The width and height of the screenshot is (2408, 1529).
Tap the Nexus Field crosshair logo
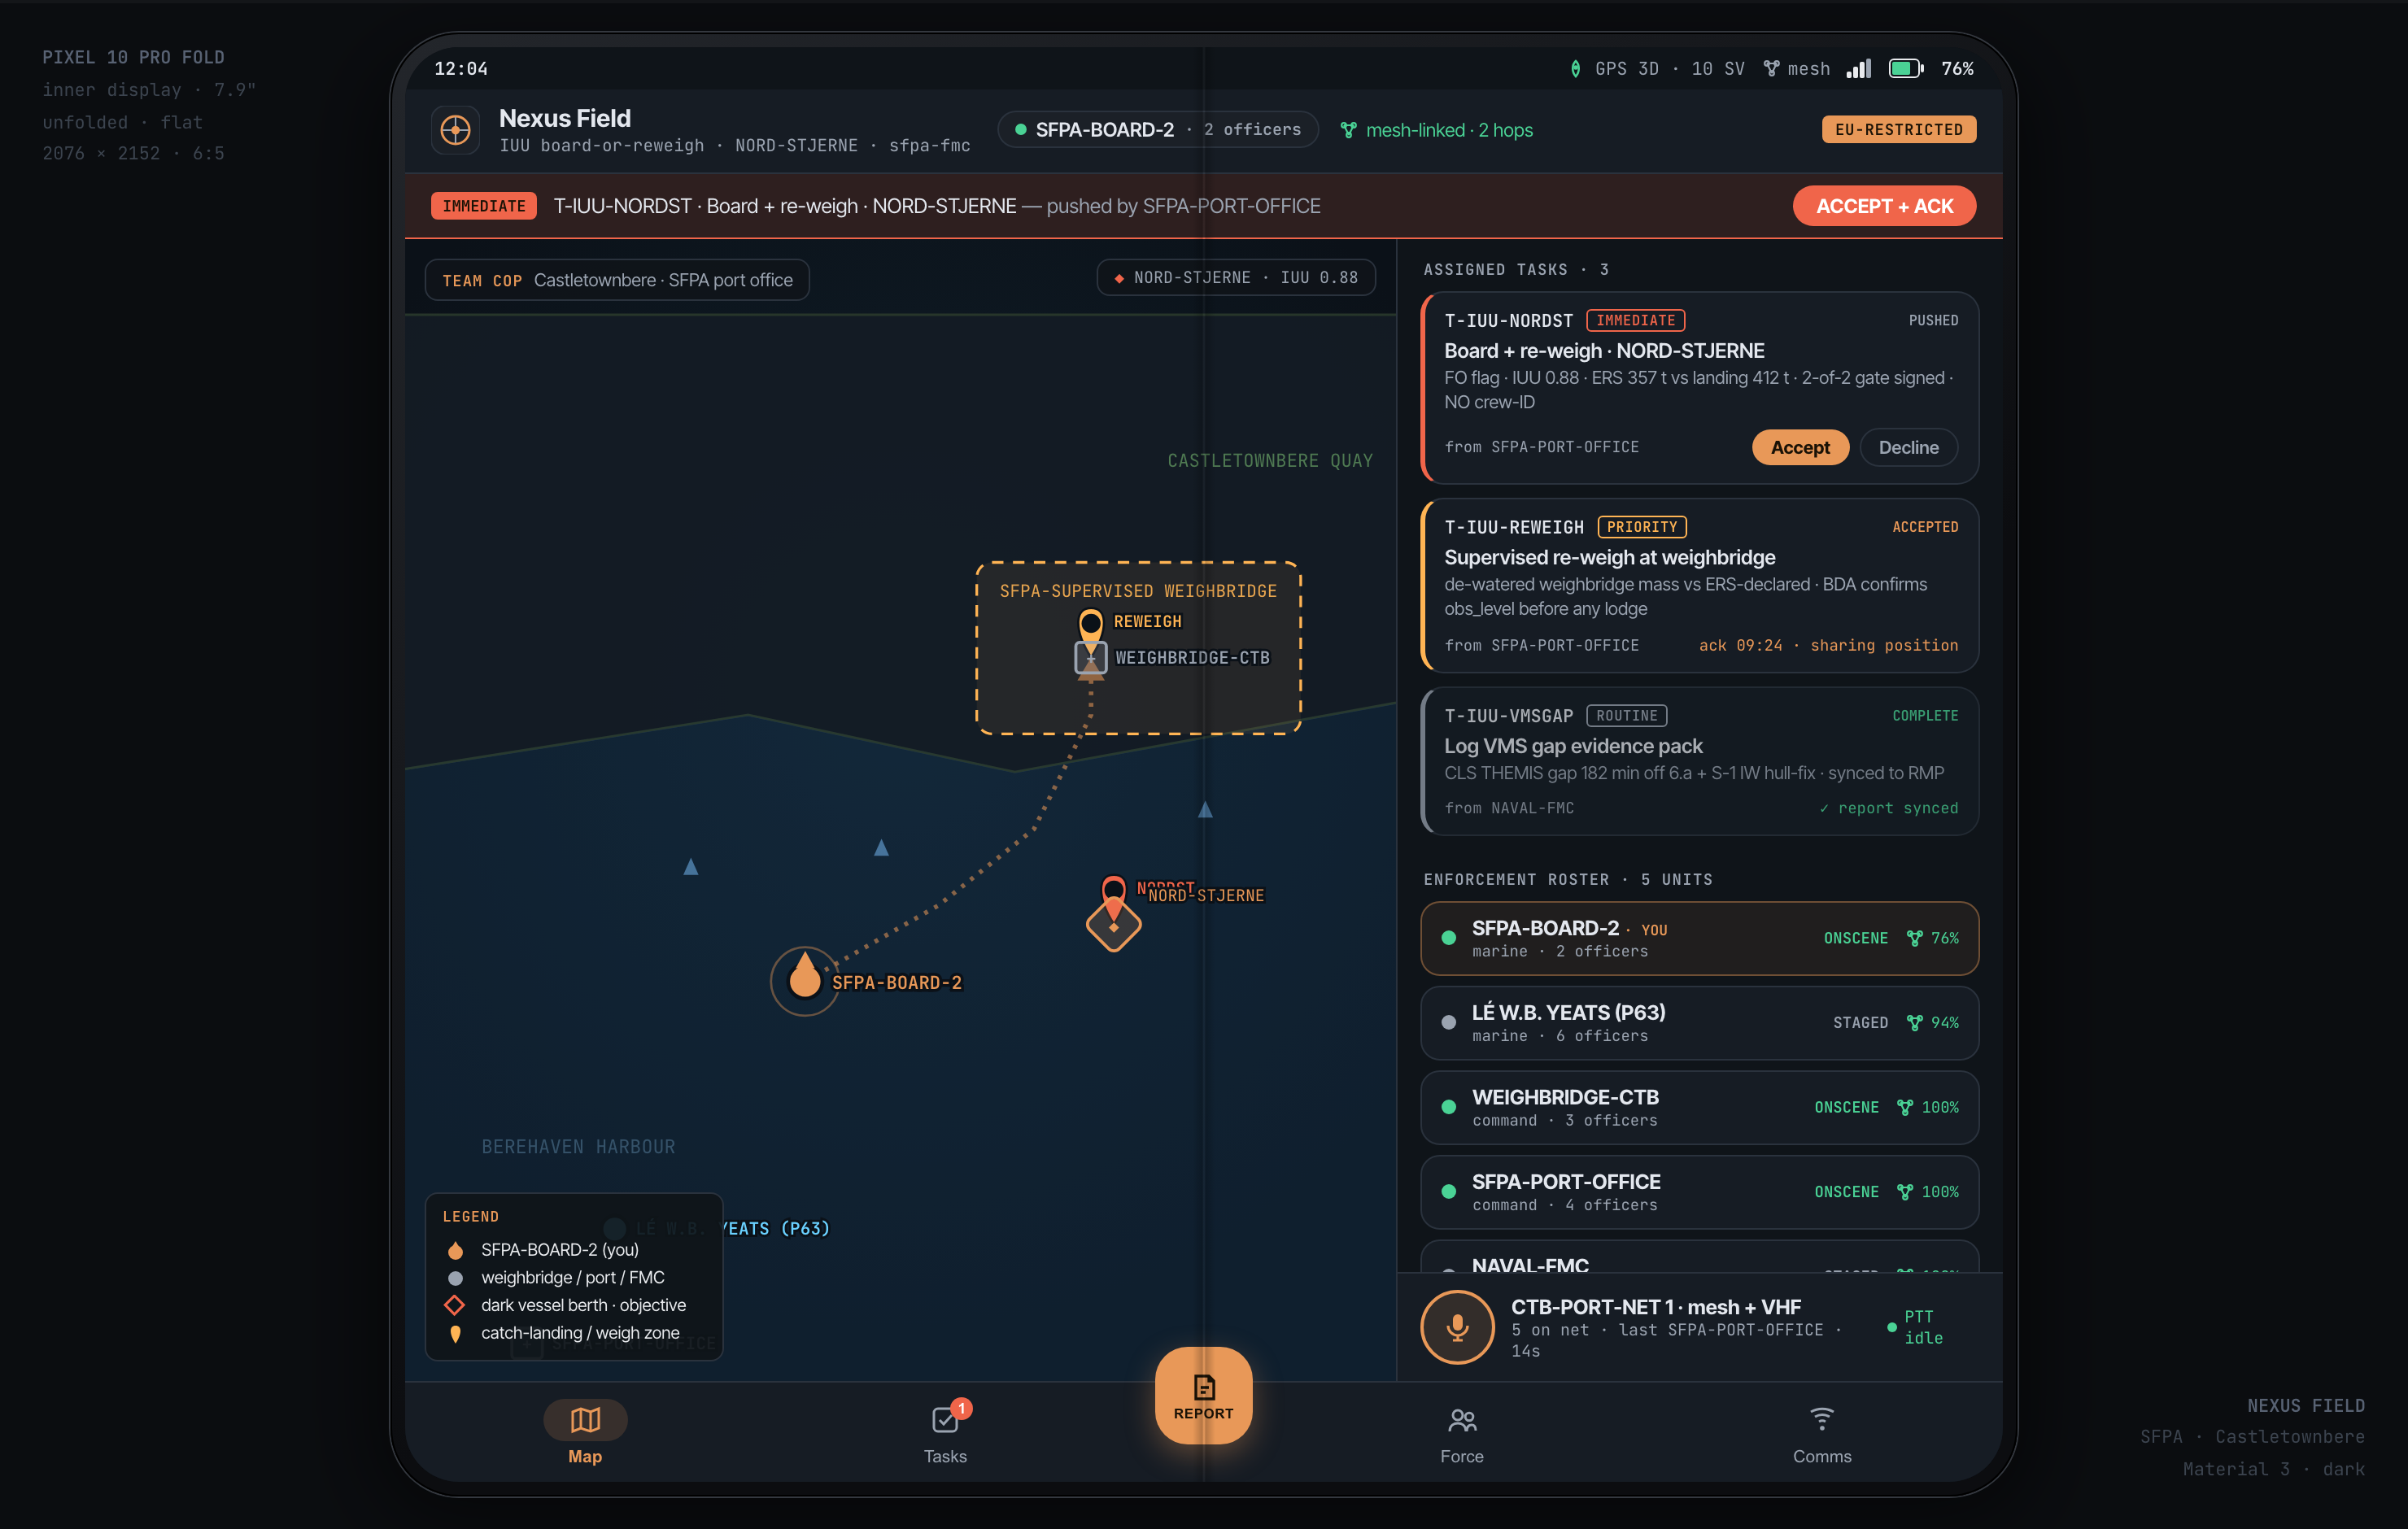click(x=455, y=130)
